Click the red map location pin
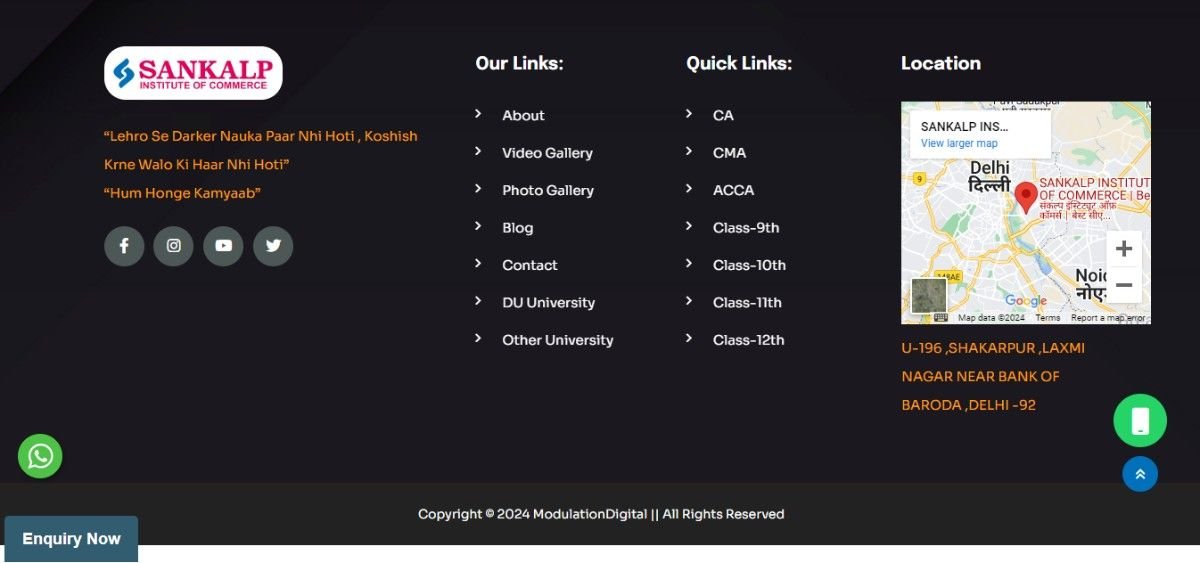This screenshot has width=1200, height=563. [x=1025, y=197]
